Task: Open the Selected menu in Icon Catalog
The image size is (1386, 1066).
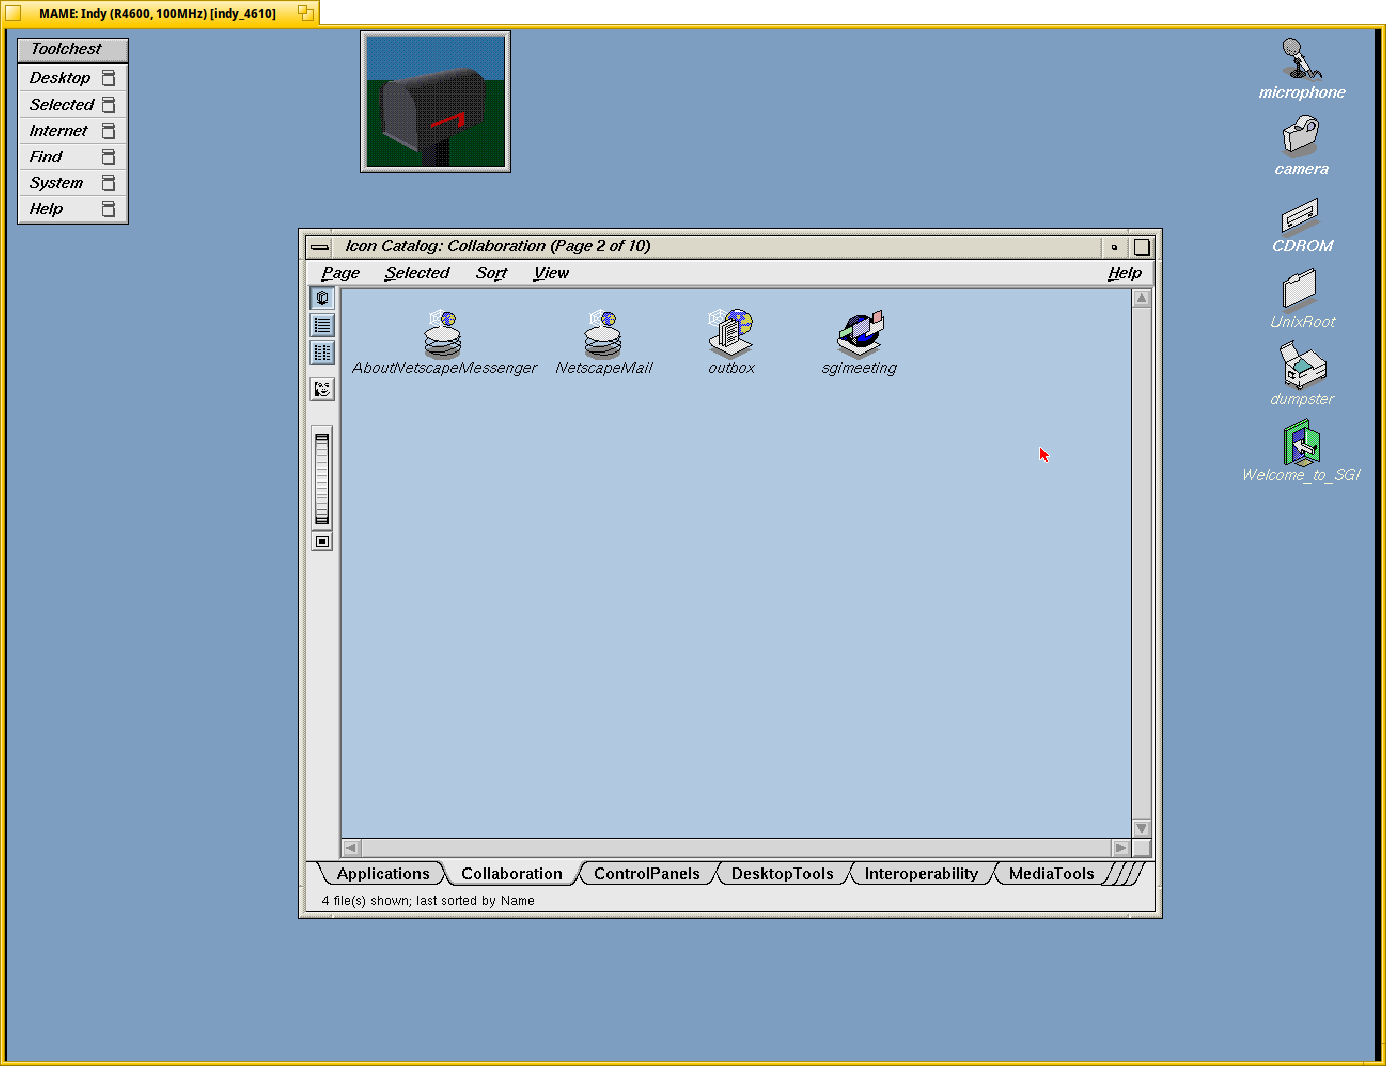Action: pyautogui.click(x=417, y=273)
